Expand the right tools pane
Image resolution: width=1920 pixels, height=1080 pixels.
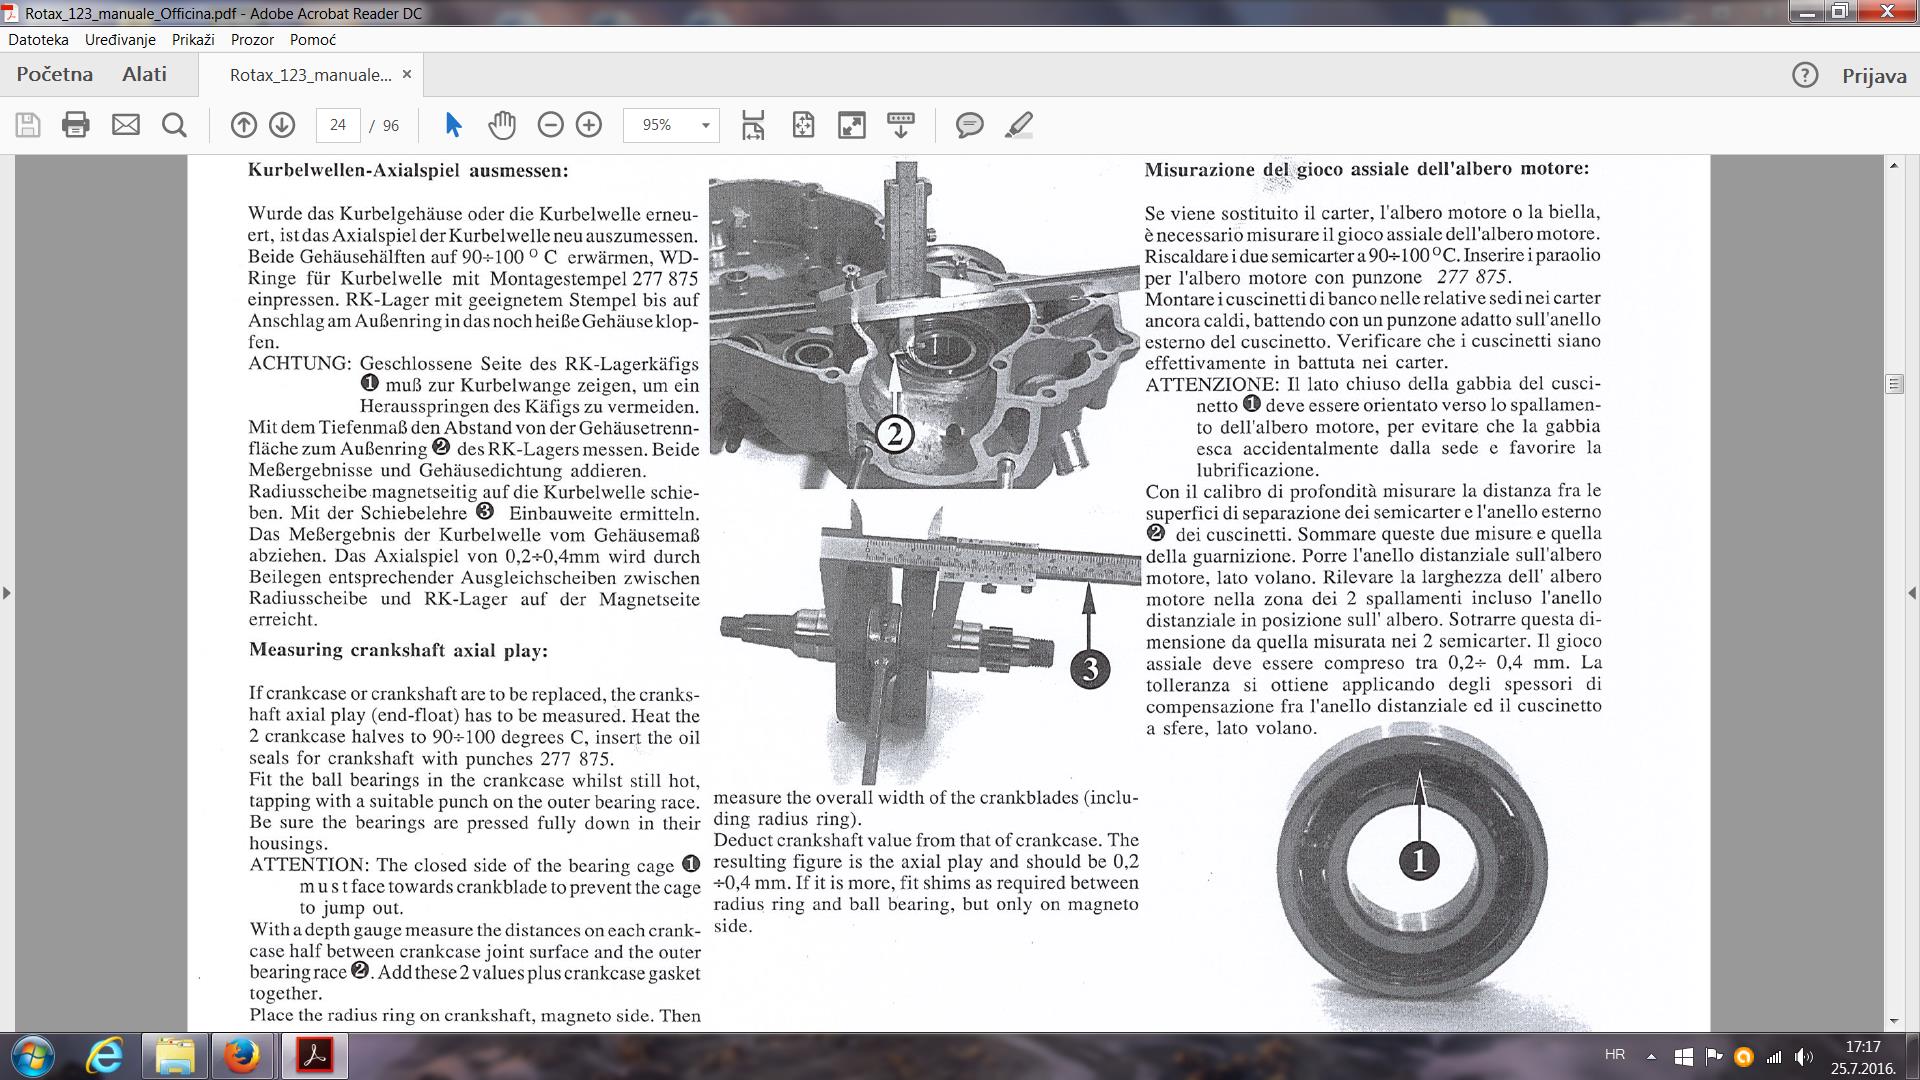[x=1912, y=593]
